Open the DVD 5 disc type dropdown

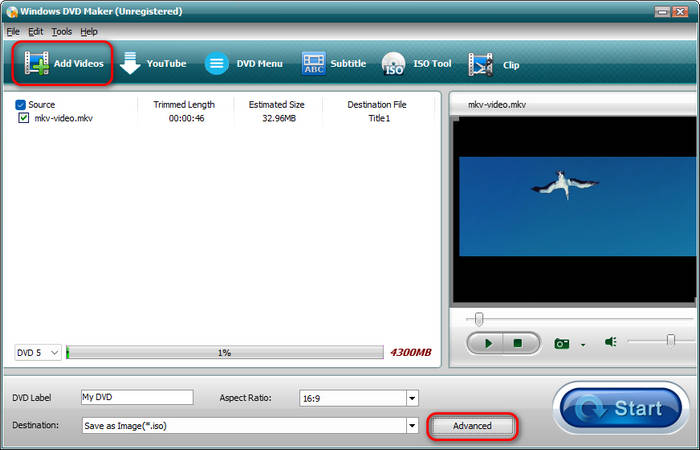coord(38,352)
